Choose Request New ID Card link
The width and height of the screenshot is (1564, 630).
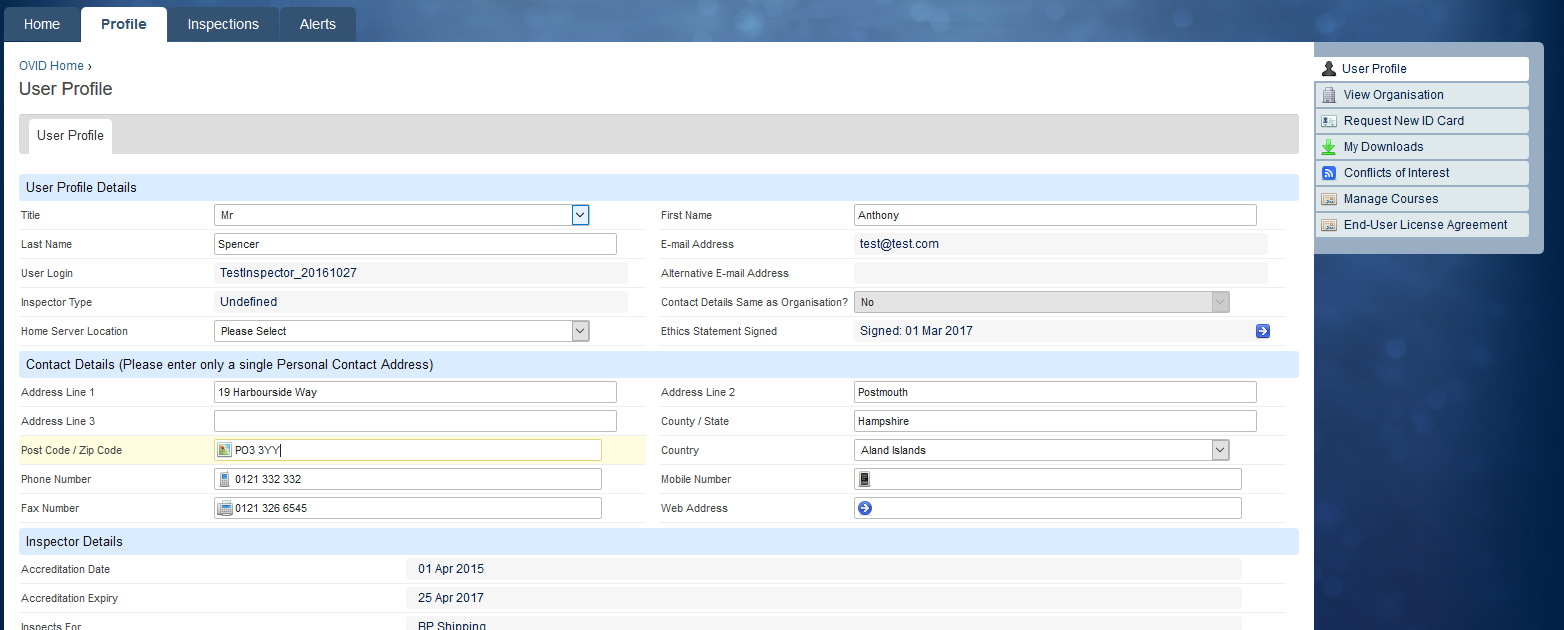coord(1404,121)
